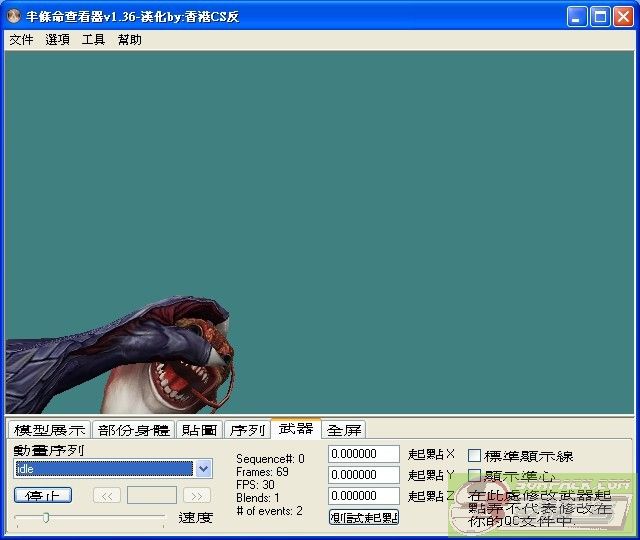Viewport: 640px width, 540px height.
Task: Click the 起點Z origin value field
Action: pyautogui.click(x=364, y=496)
